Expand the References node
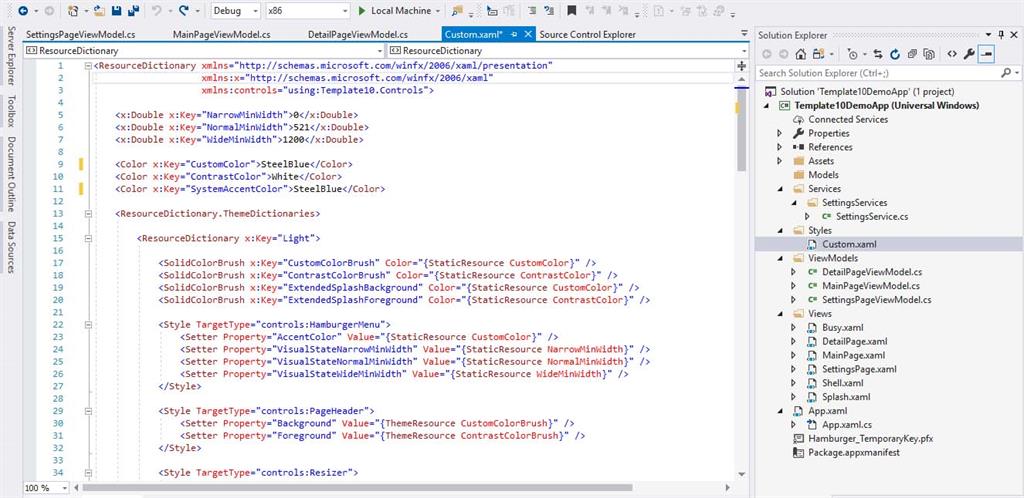The image size is (1024, 498). tap(780, 147)
